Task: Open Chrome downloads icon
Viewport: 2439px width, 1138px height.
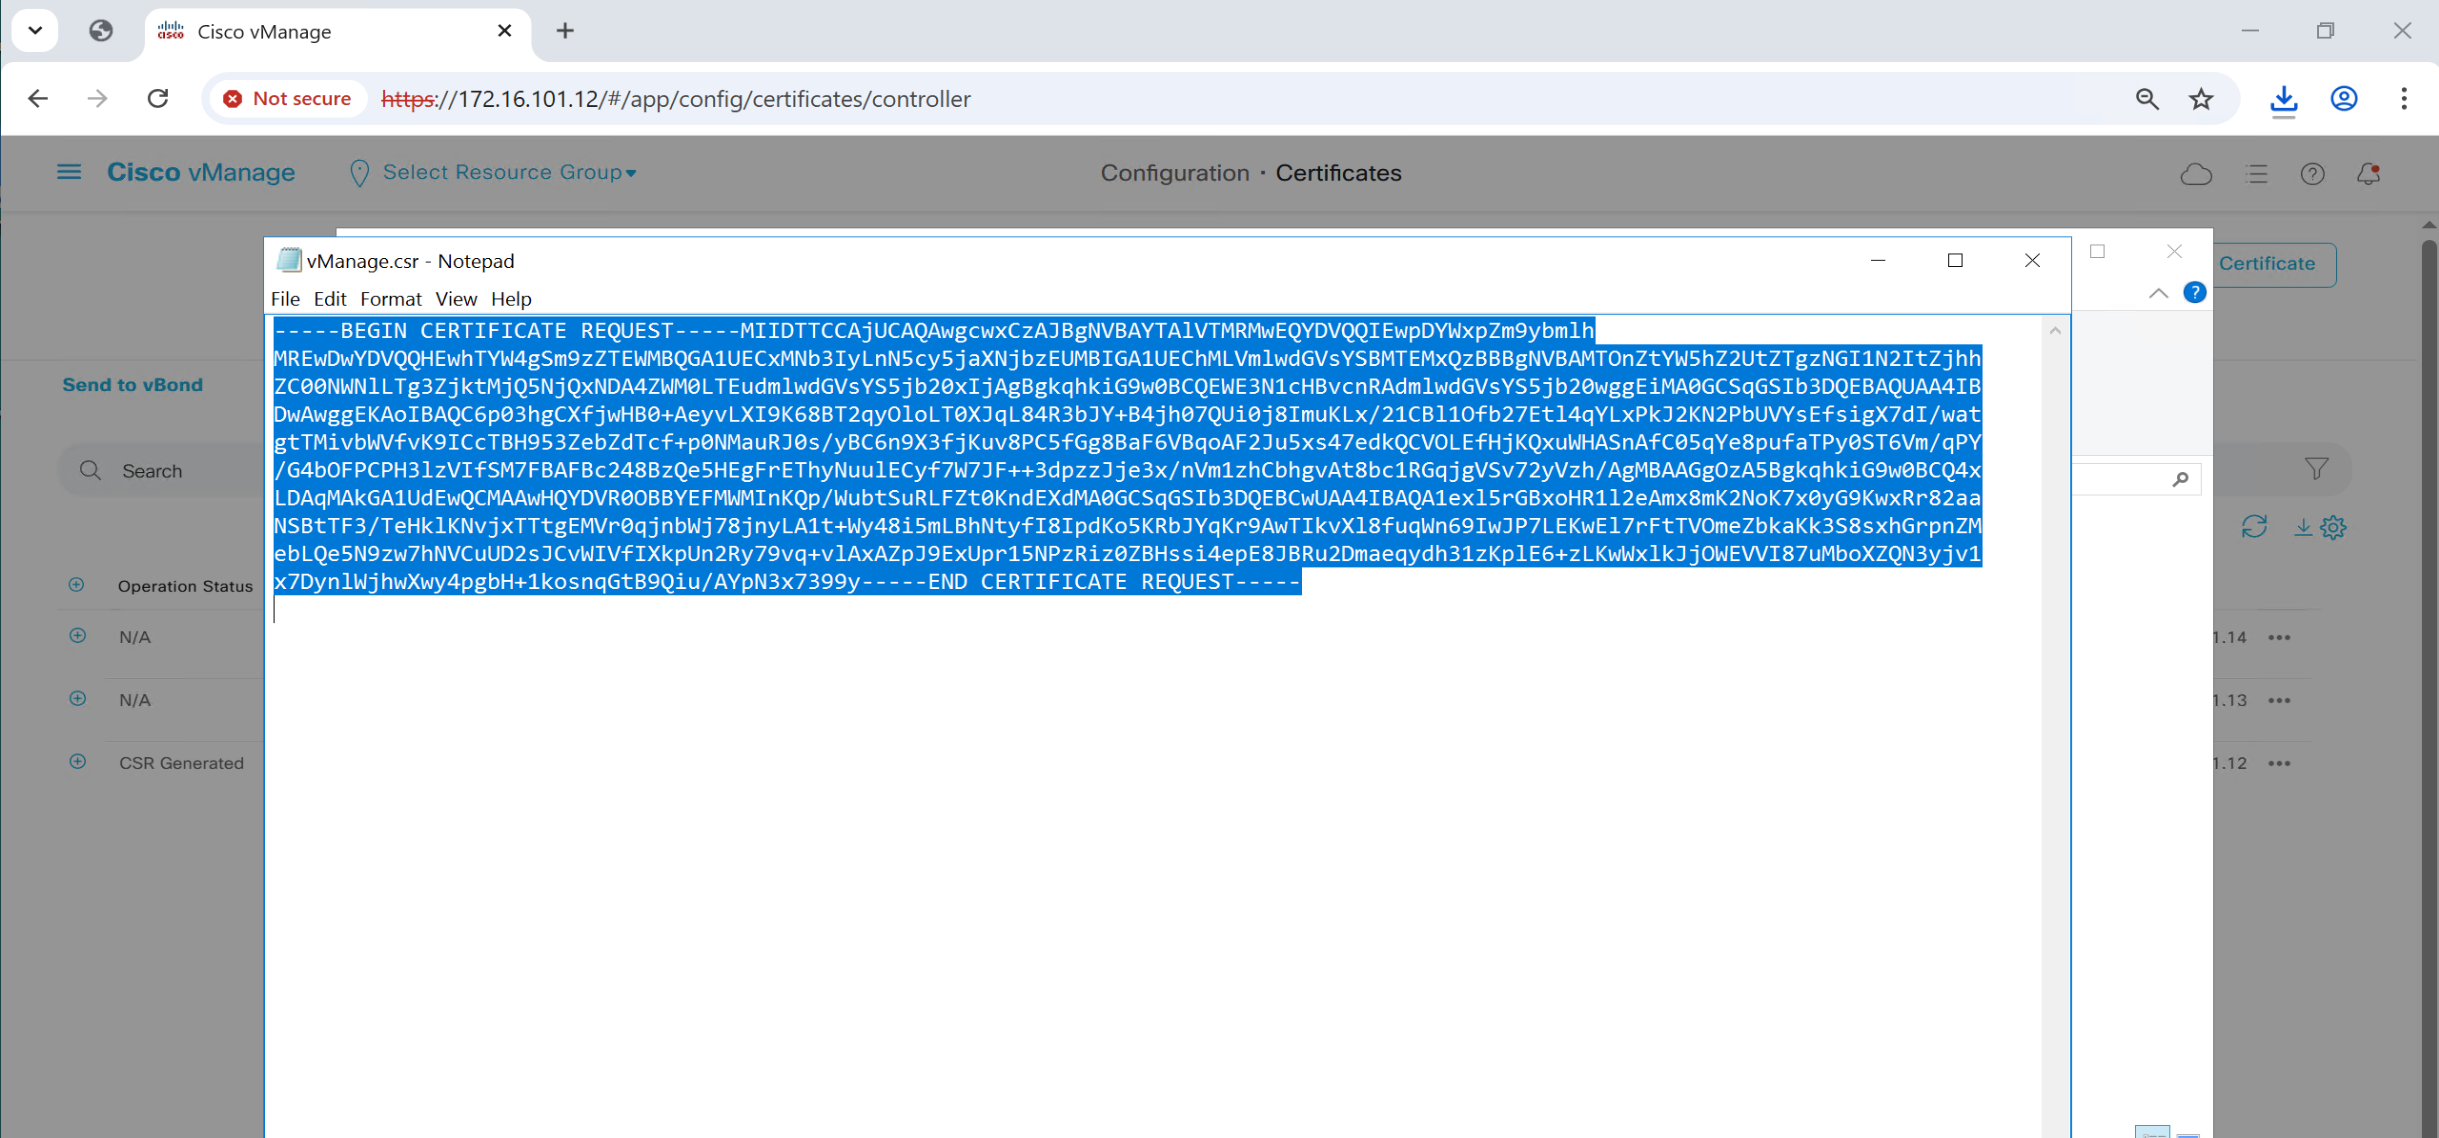Action: click(2283, 99)
